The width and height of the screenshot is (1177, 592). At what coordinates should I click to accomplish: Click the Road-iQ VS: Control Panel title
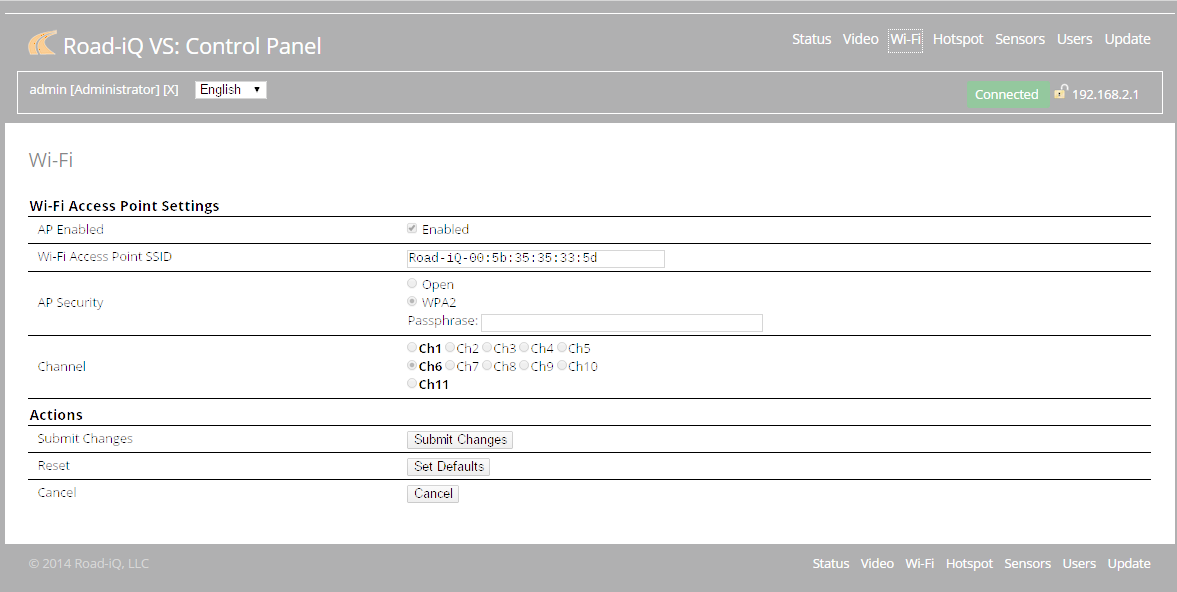click(x=192, y=46)
